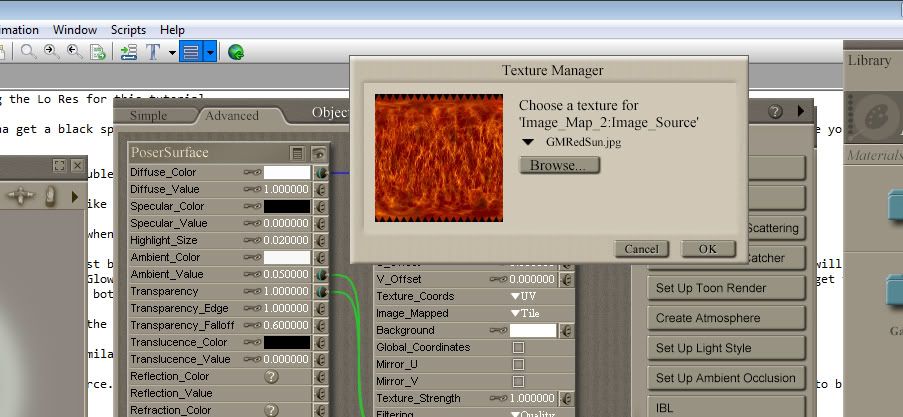Open the Scripts menu

[x=128, y=30]
